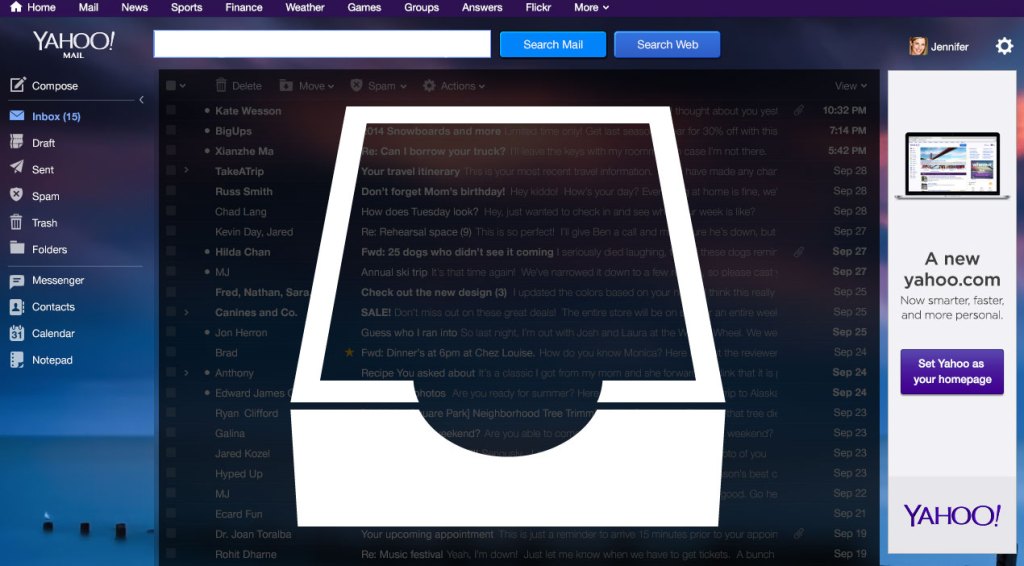Check the box for Chad Lang's email

(171, 212)
